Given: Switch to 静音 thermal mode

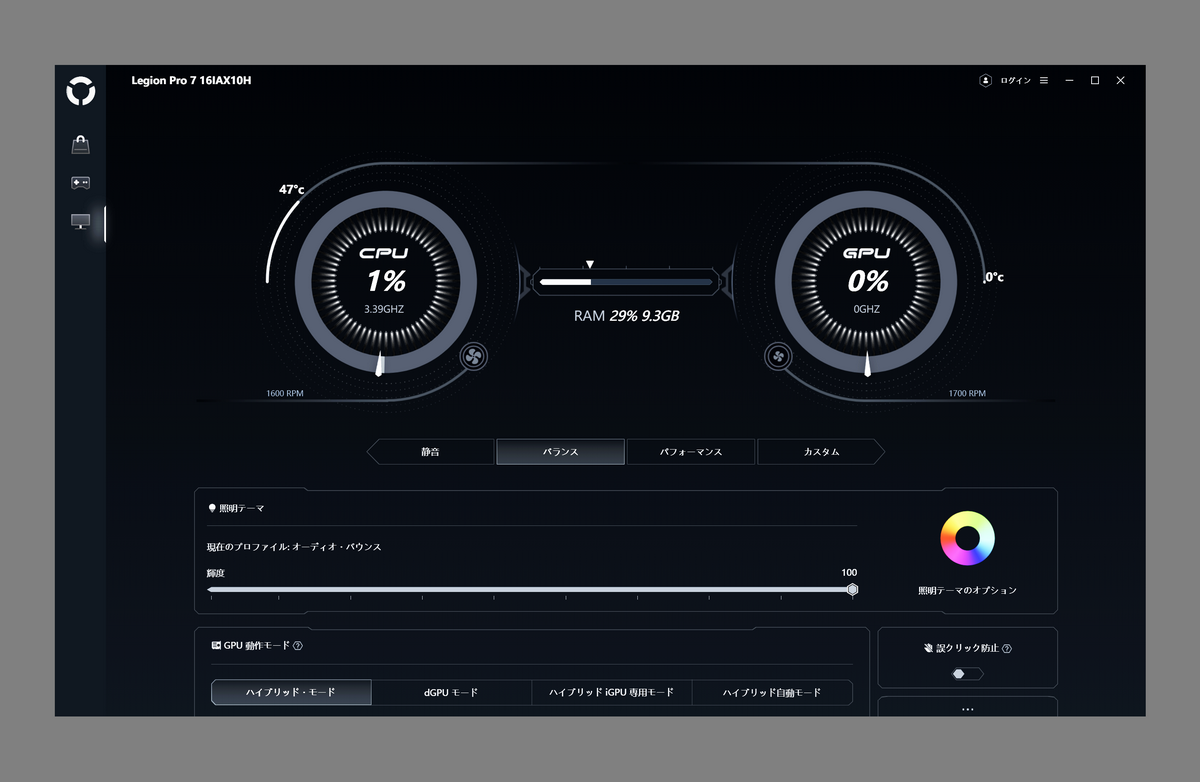Looking at the screenshot, I should coord(430,452).
